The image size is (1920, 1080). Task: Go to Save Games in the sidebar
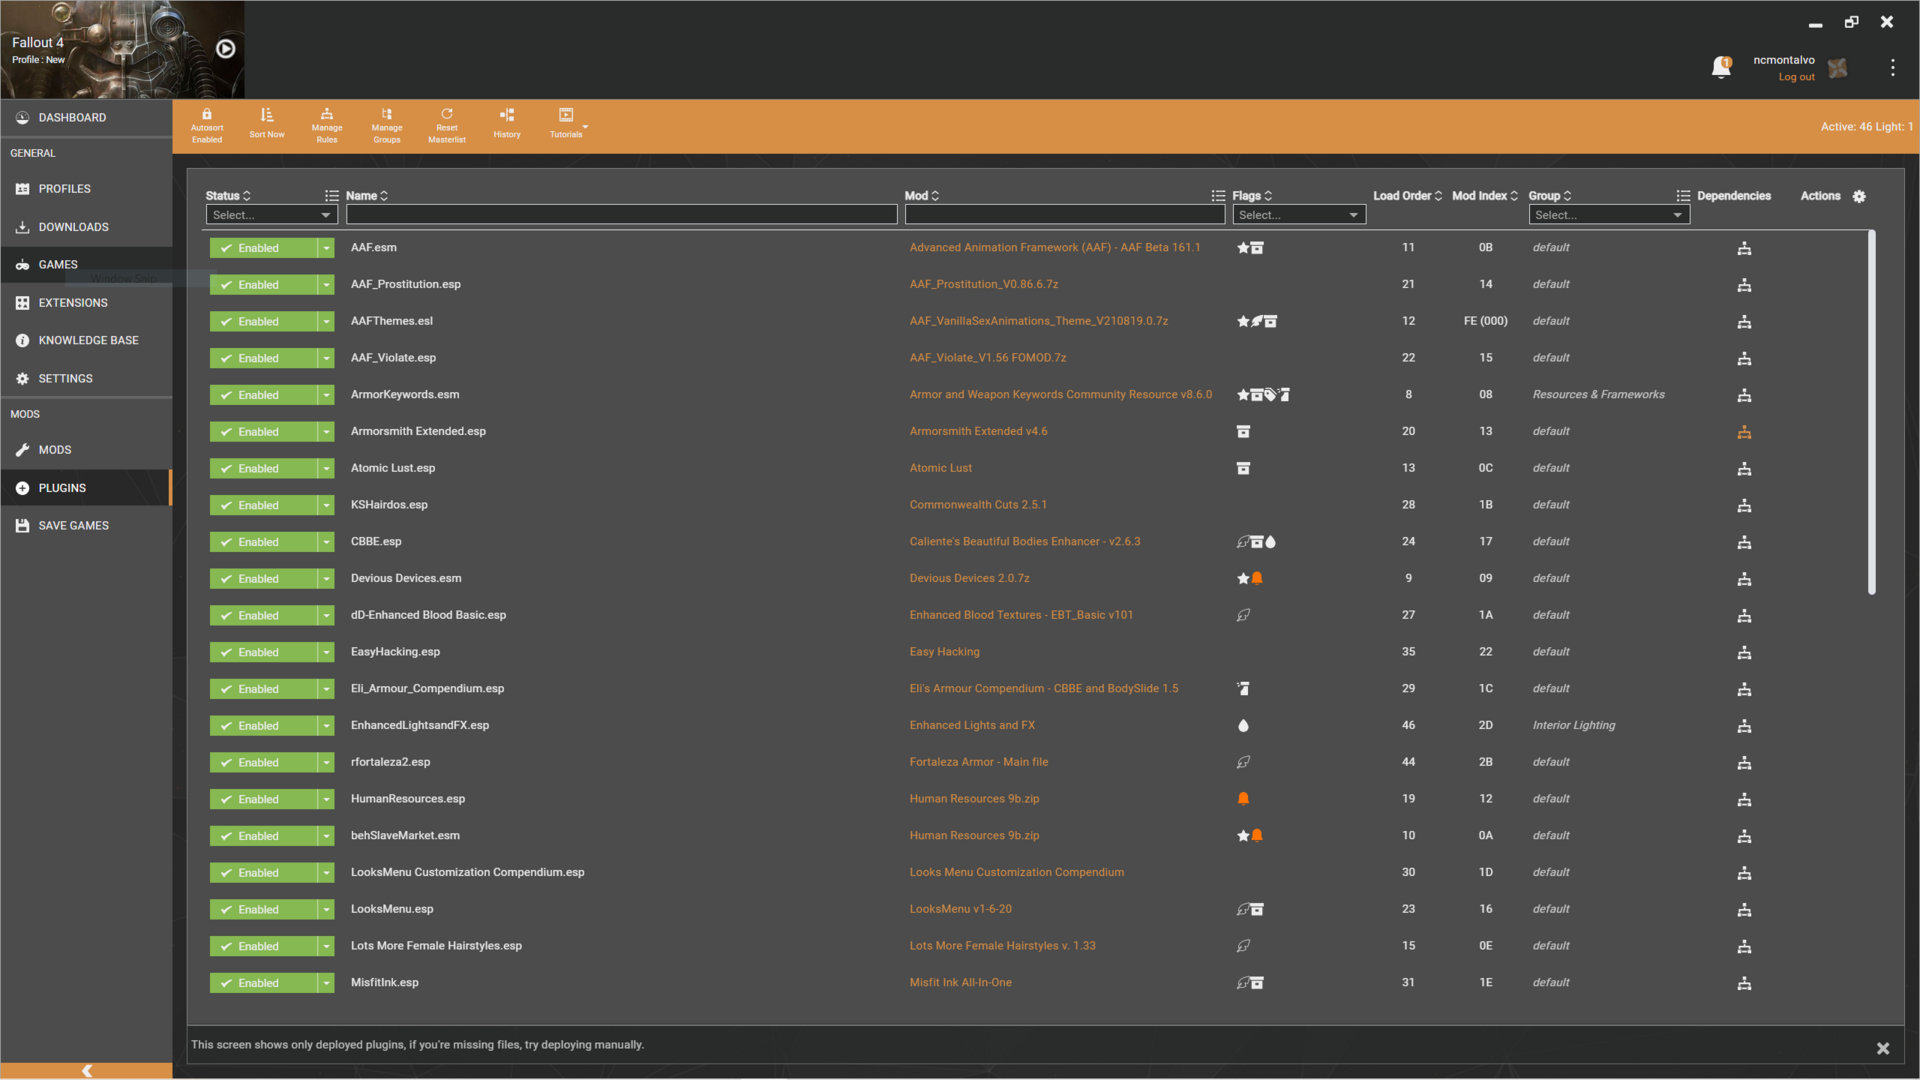point(86,526)
